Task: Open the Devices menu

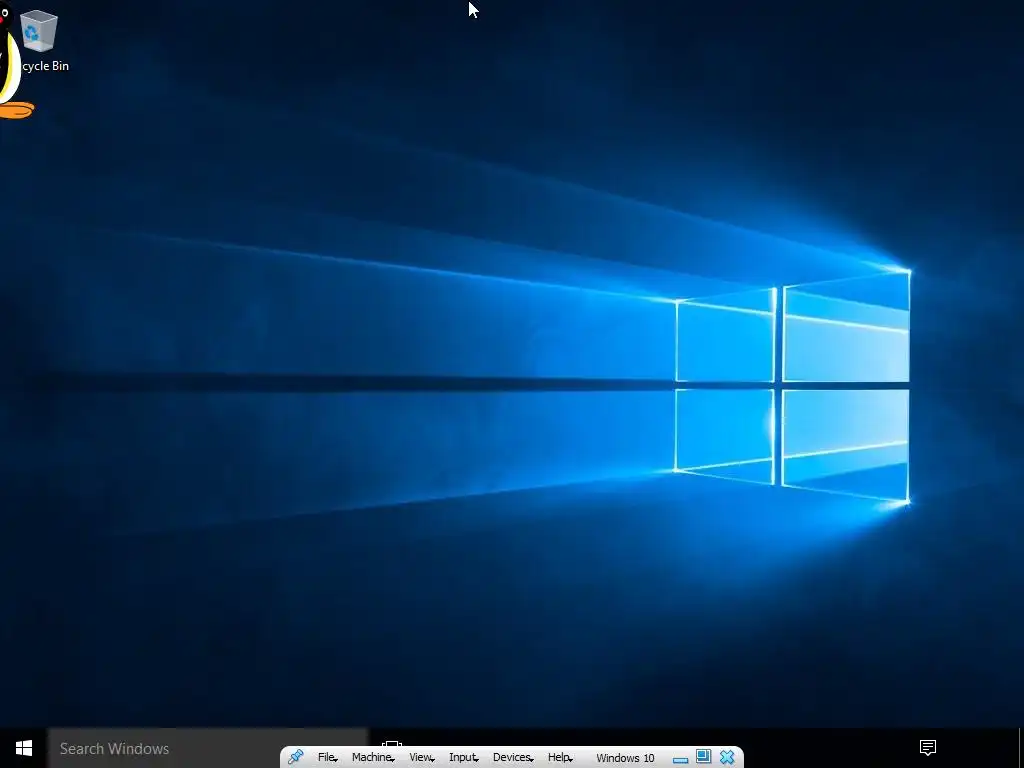Action: [x=513, y=758]
